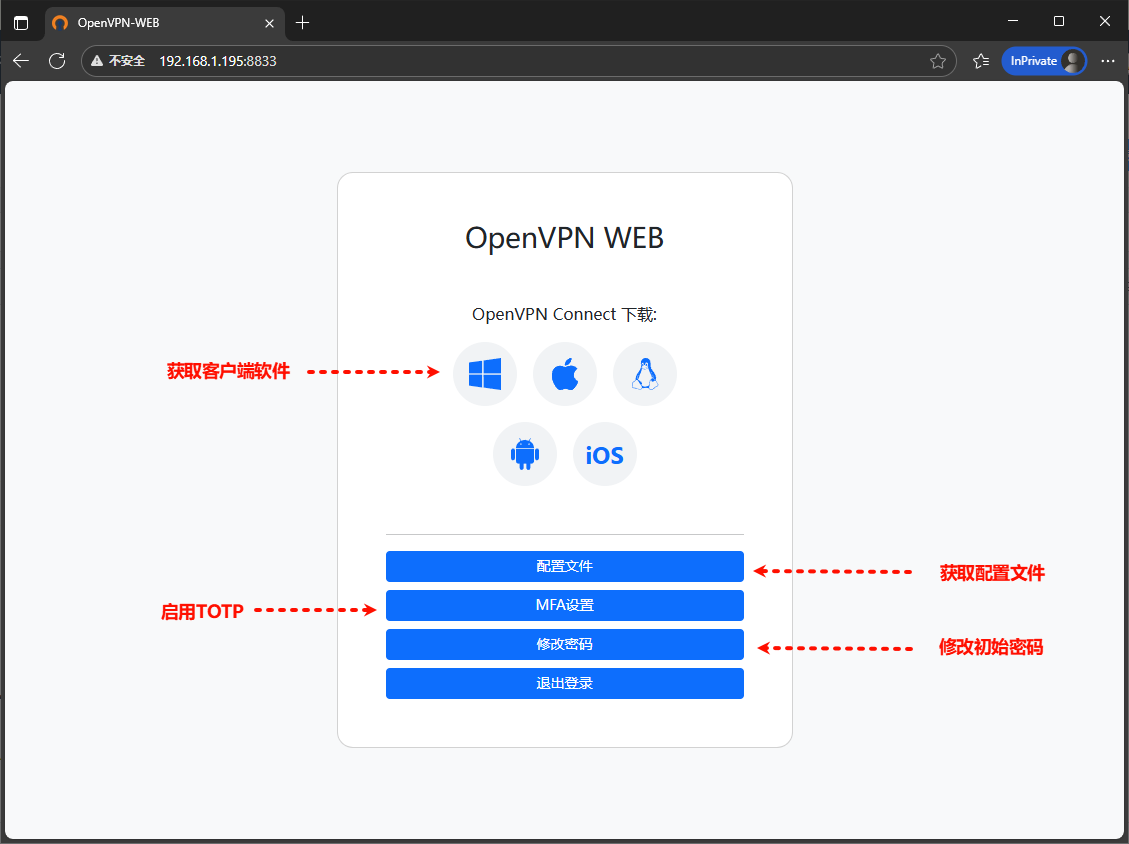Viewport: 1129px width, 844px height.
Task: Open browser settings and more menu
Action: [x=1108, y=61]
